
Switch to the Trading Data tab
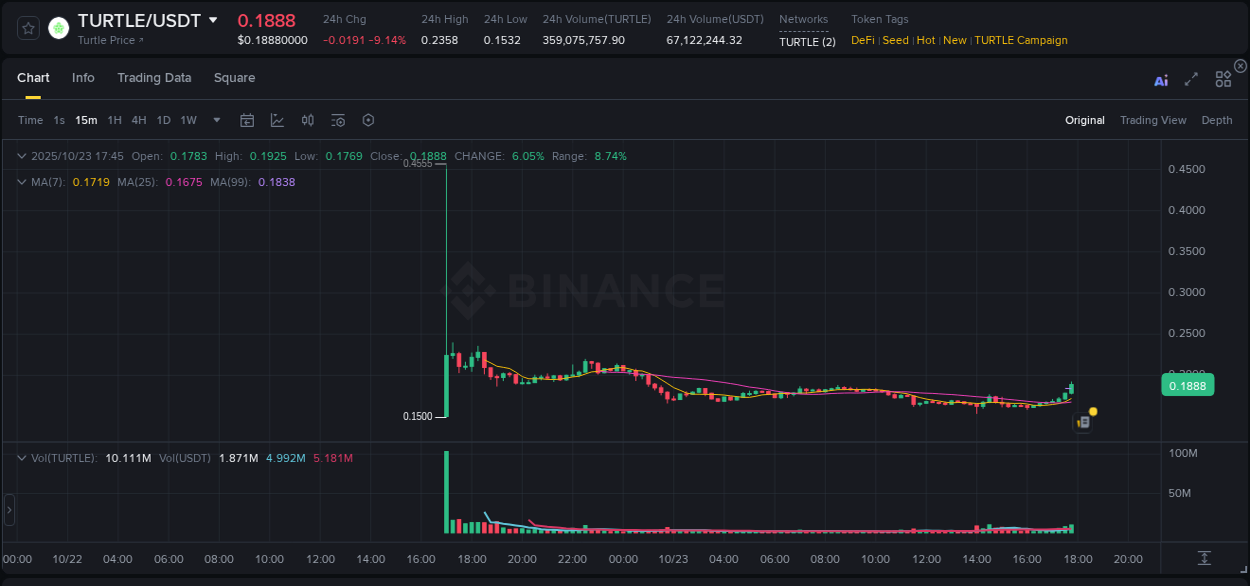click(x=154, y=77)
